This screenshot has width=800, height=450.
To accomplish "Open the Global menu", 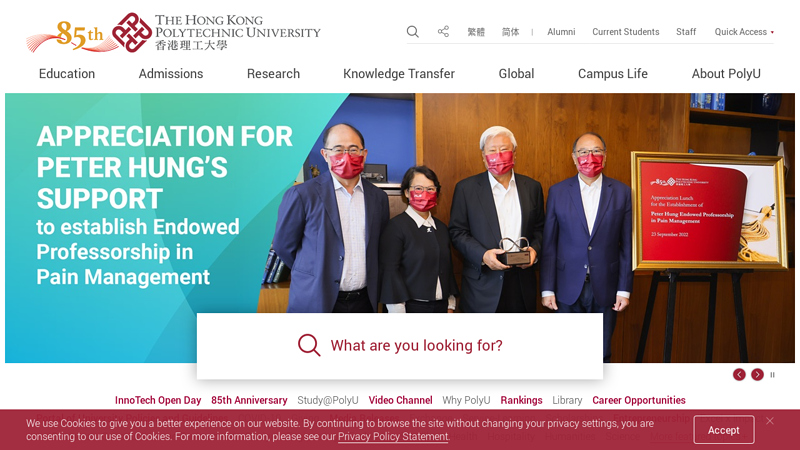I will coord(516,74).
